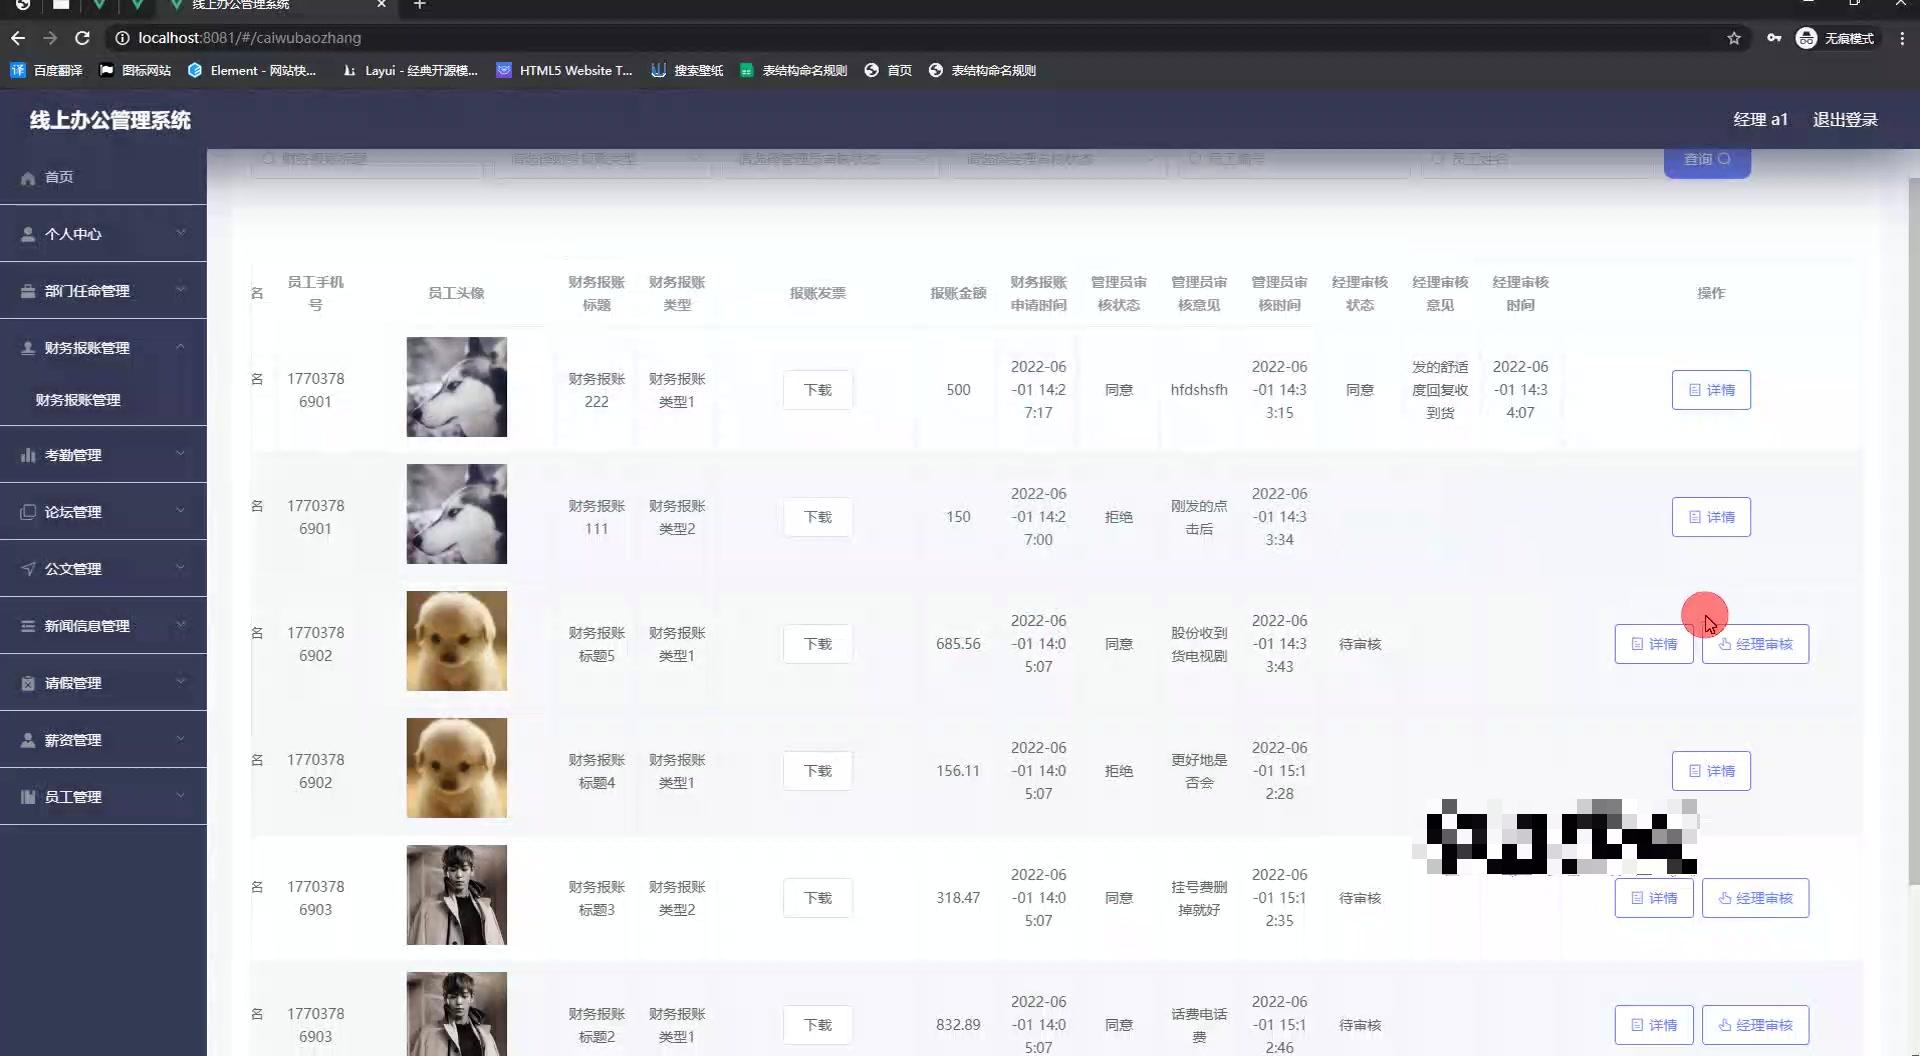Viewport: 1920px width, 1056px height.
Task: Click the briefcase icon beside 部门任命管理
Action: click(28, 291)
